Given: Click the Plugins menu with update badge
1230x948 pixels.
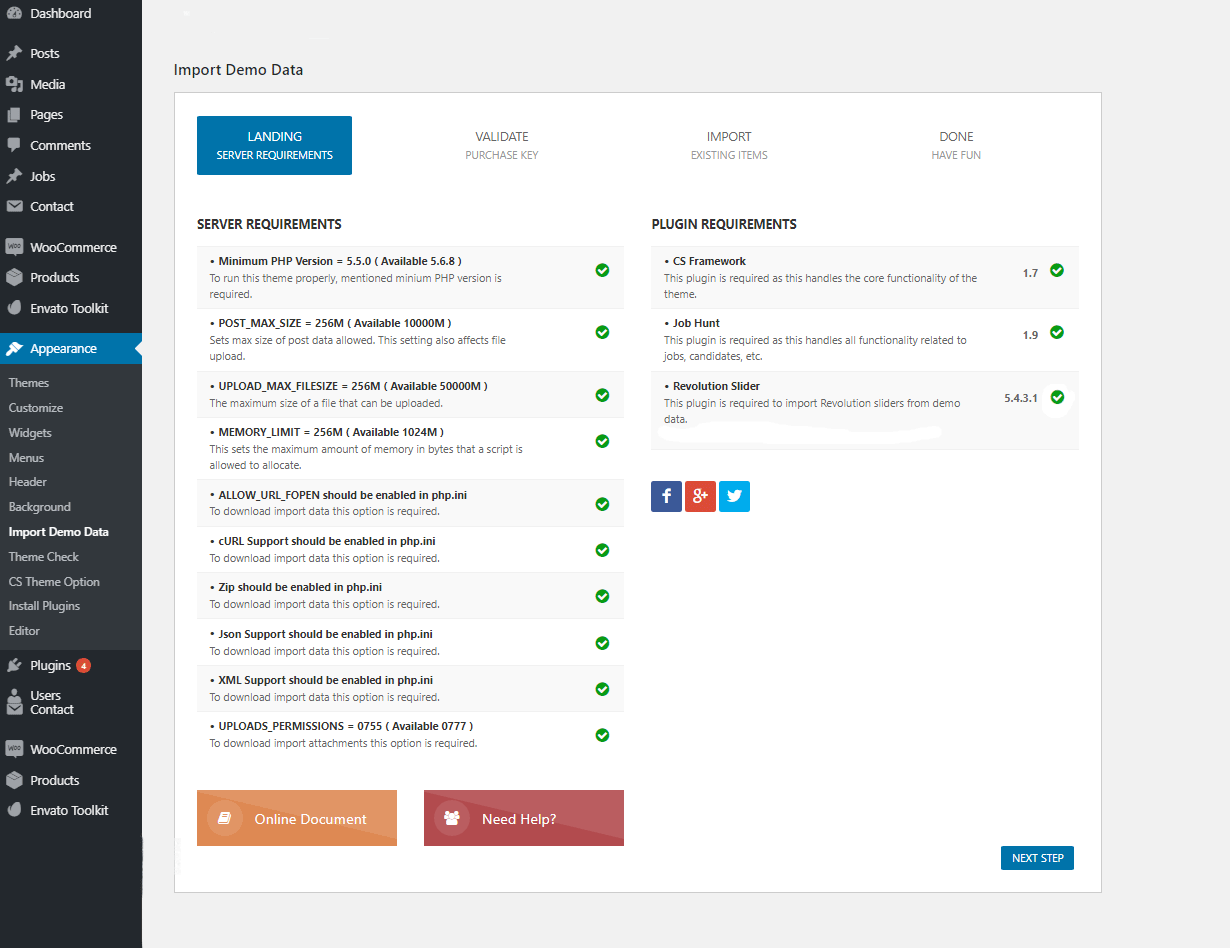Looking at the screenshot, I should (x=50, y=665).
